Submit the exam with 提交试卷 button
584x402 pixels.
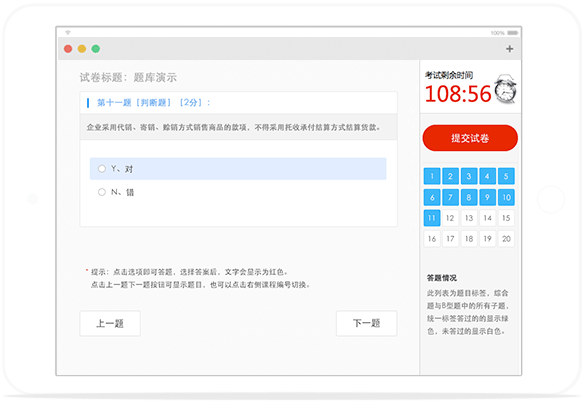470,138
